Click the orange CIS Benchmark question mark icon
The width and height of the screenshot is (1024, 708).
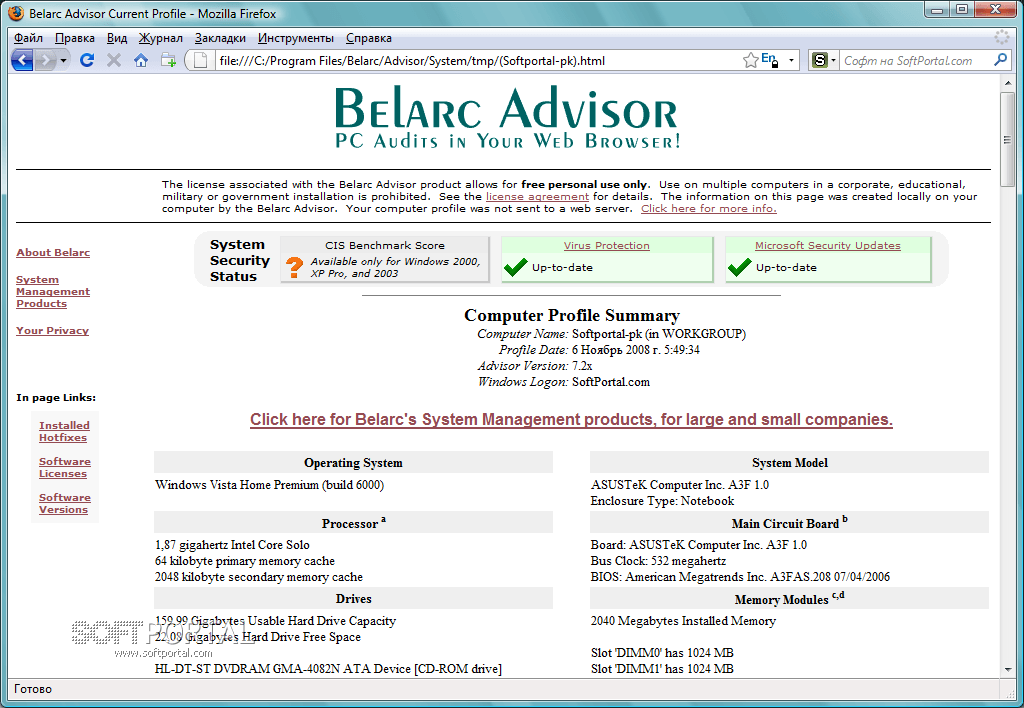[x=295, y=266]
